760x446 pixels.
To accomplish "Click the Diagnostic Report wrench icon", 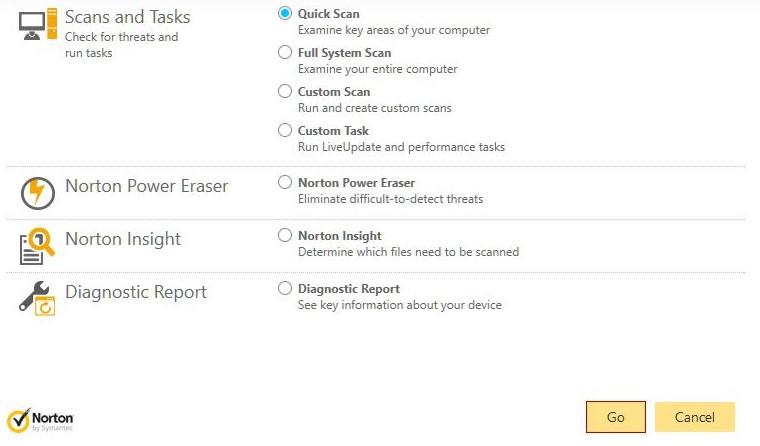I will pyautogui.click(x=37, y=298).
